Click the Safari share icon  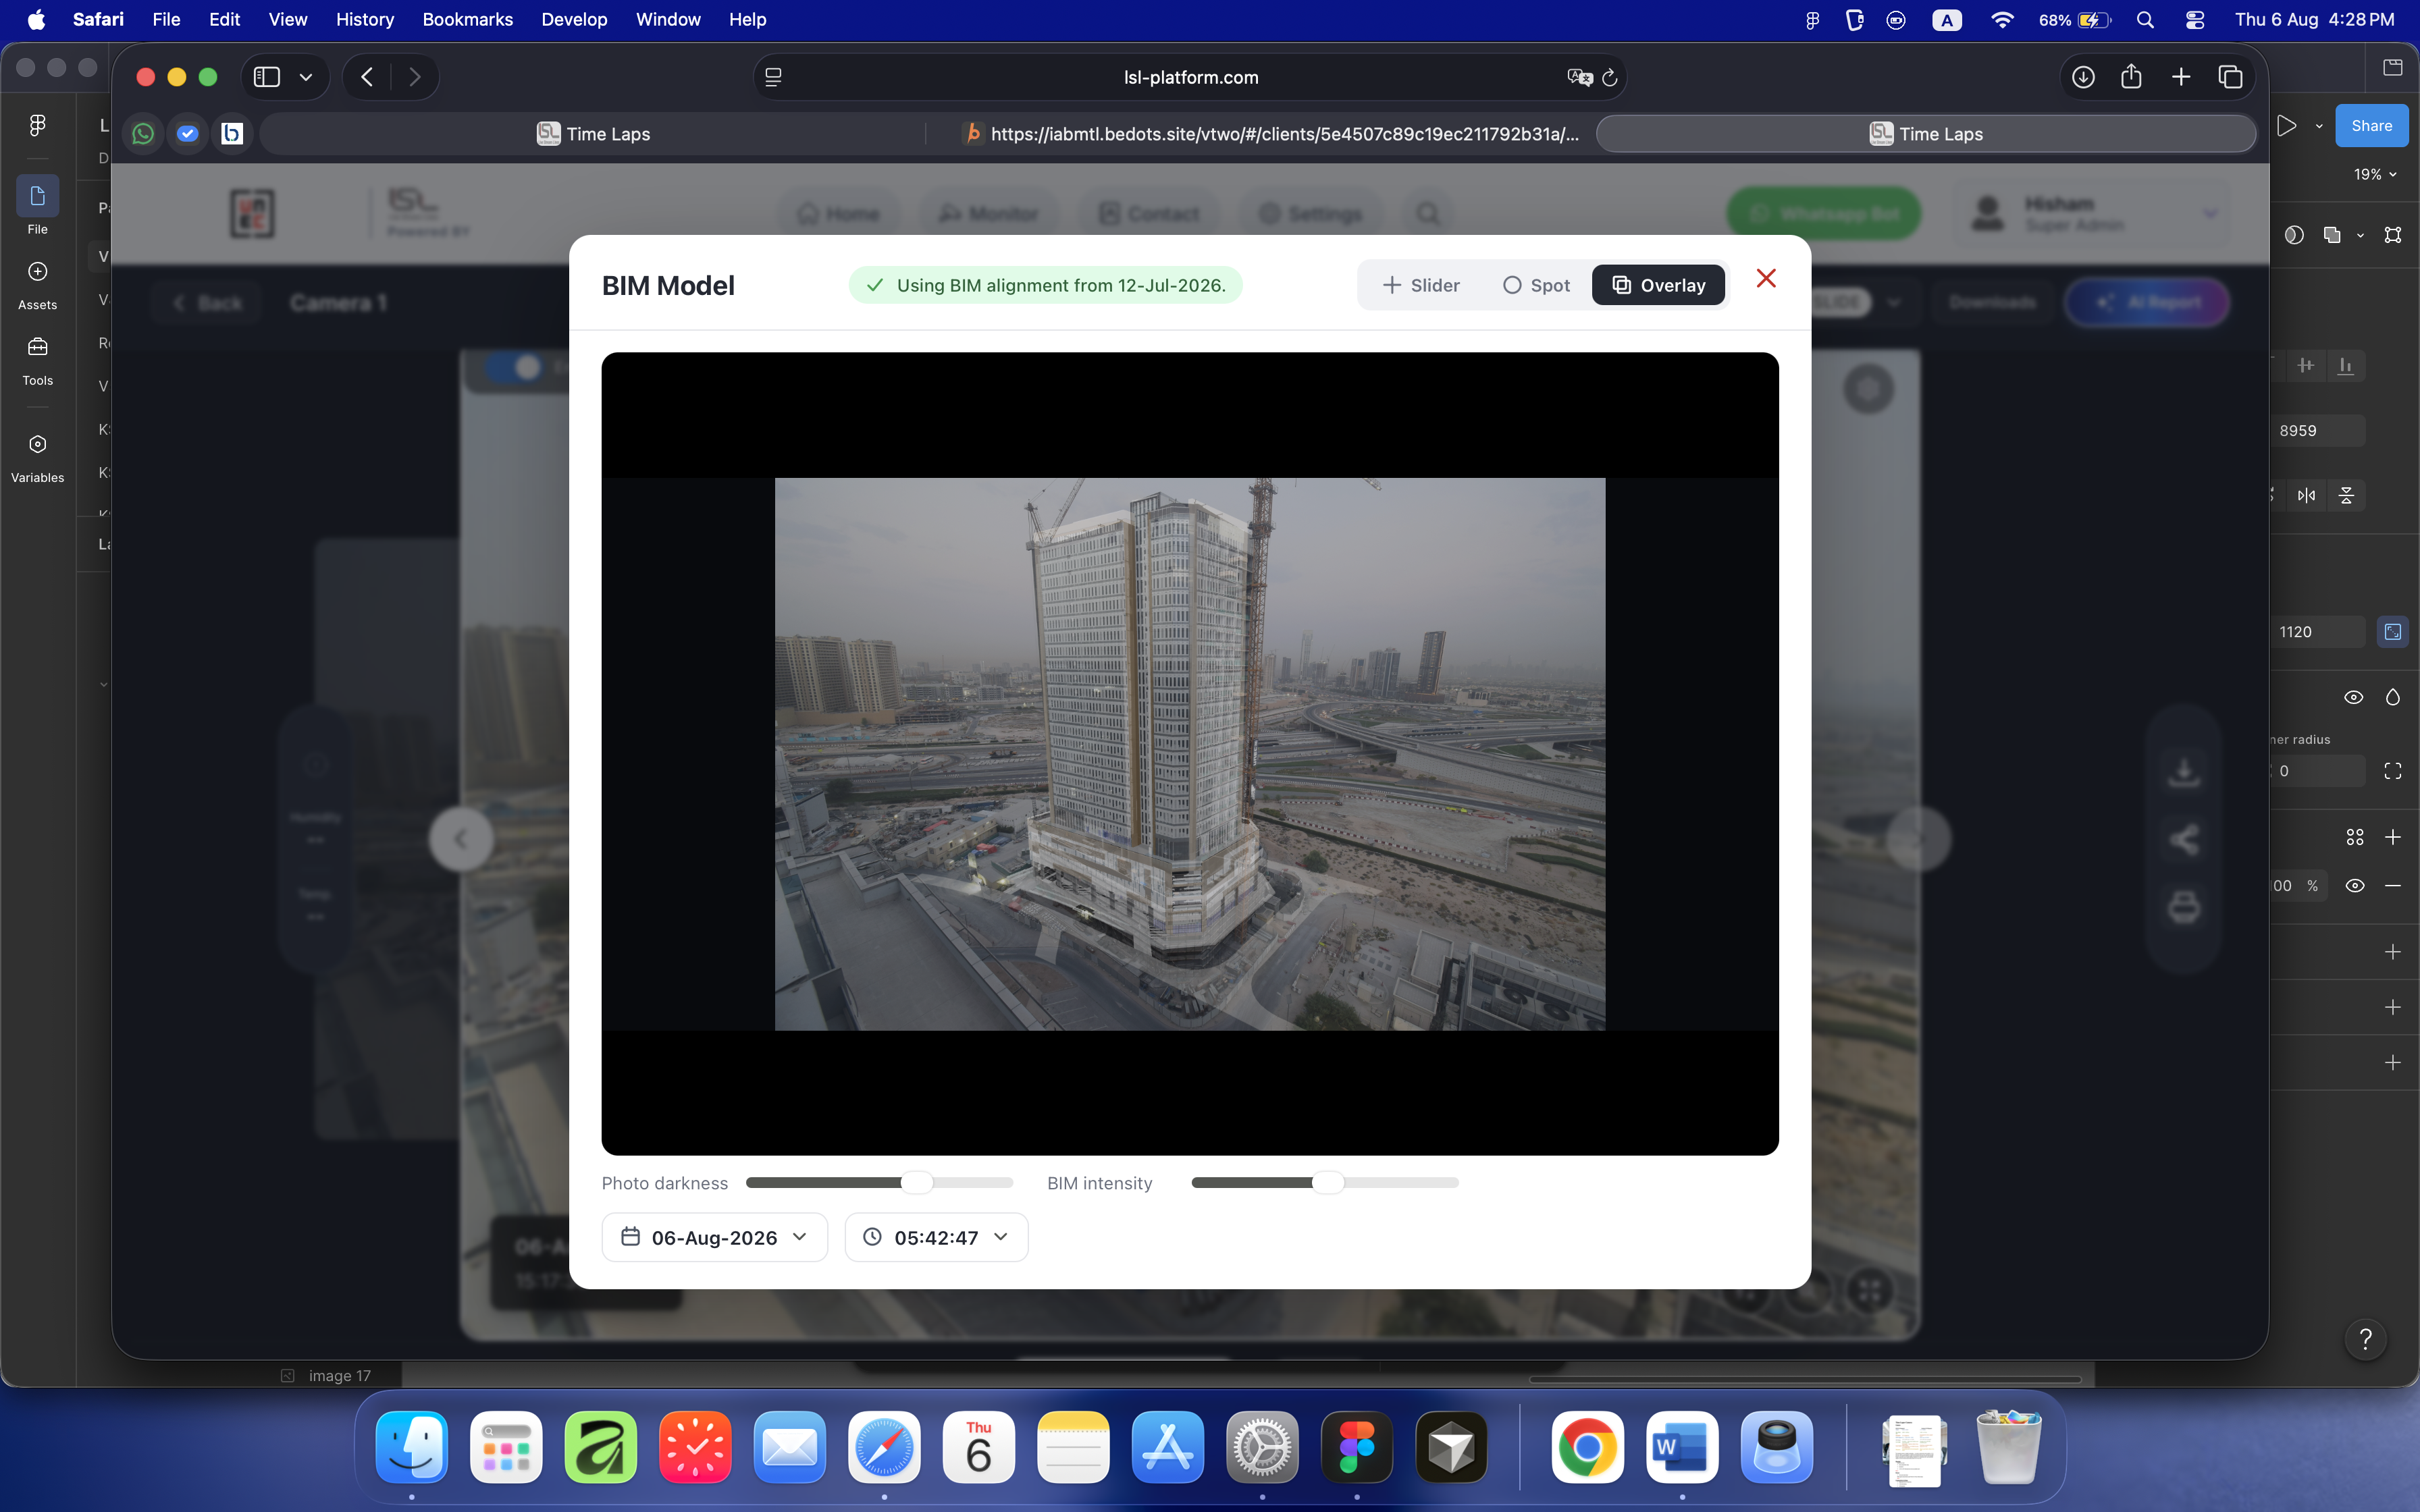pos(2131,77)
